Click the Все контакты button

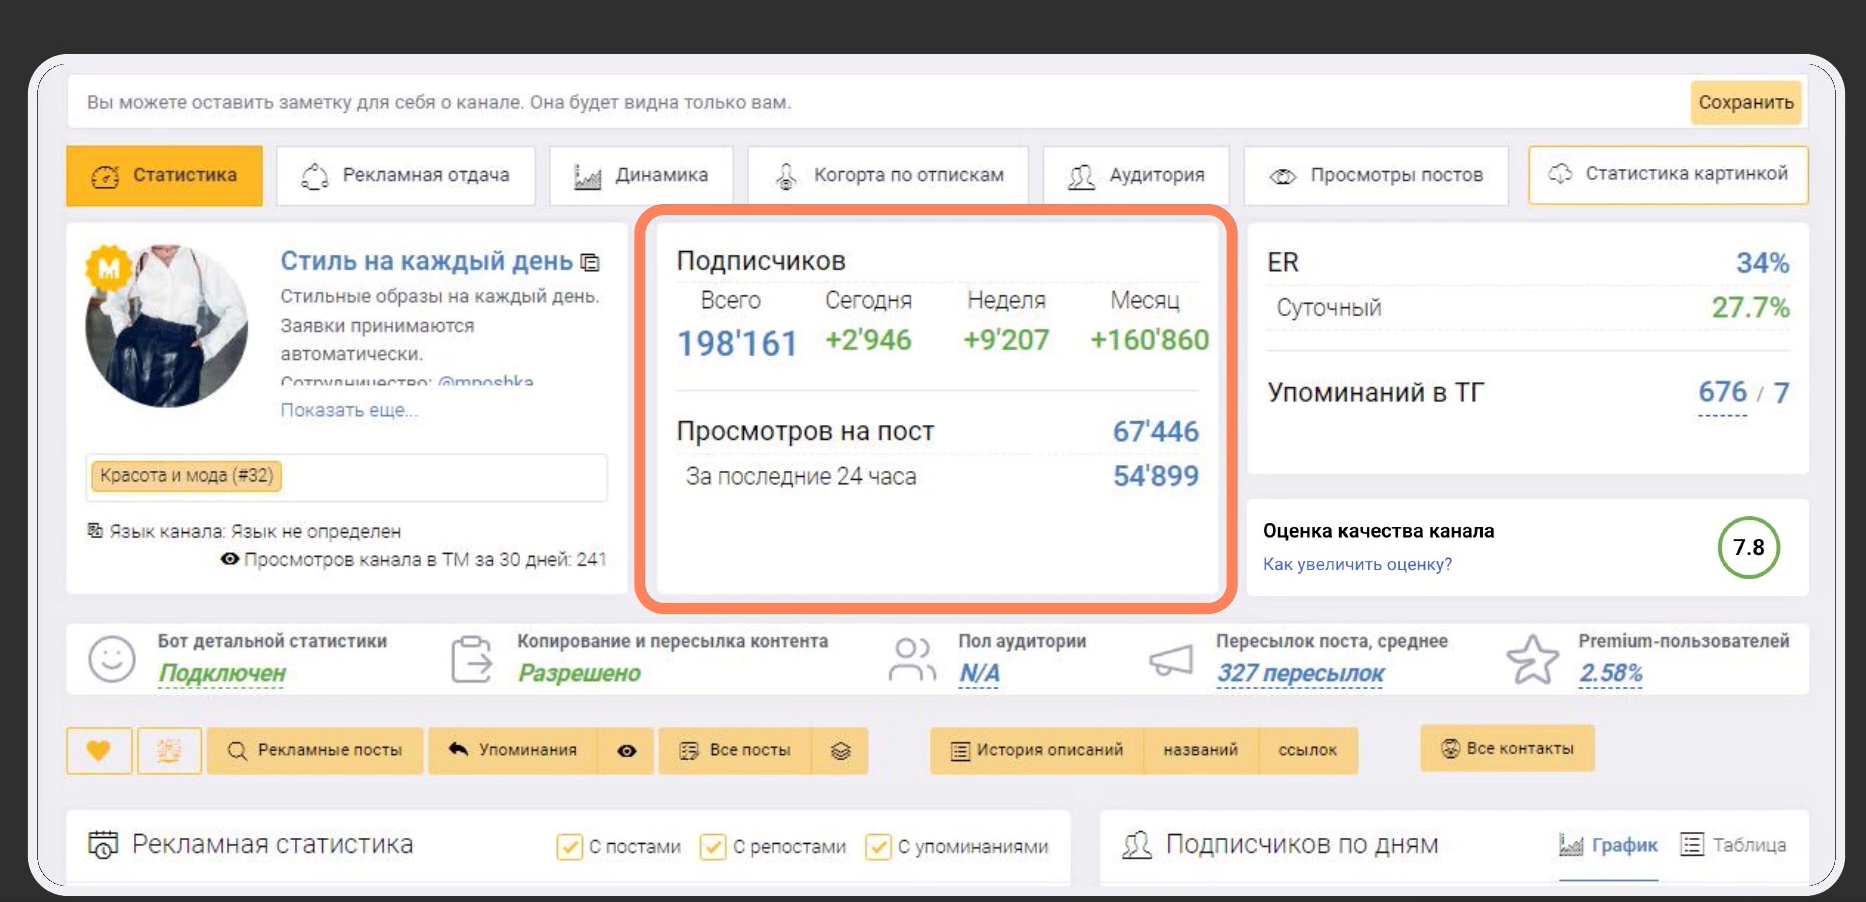coord(1507,748)
